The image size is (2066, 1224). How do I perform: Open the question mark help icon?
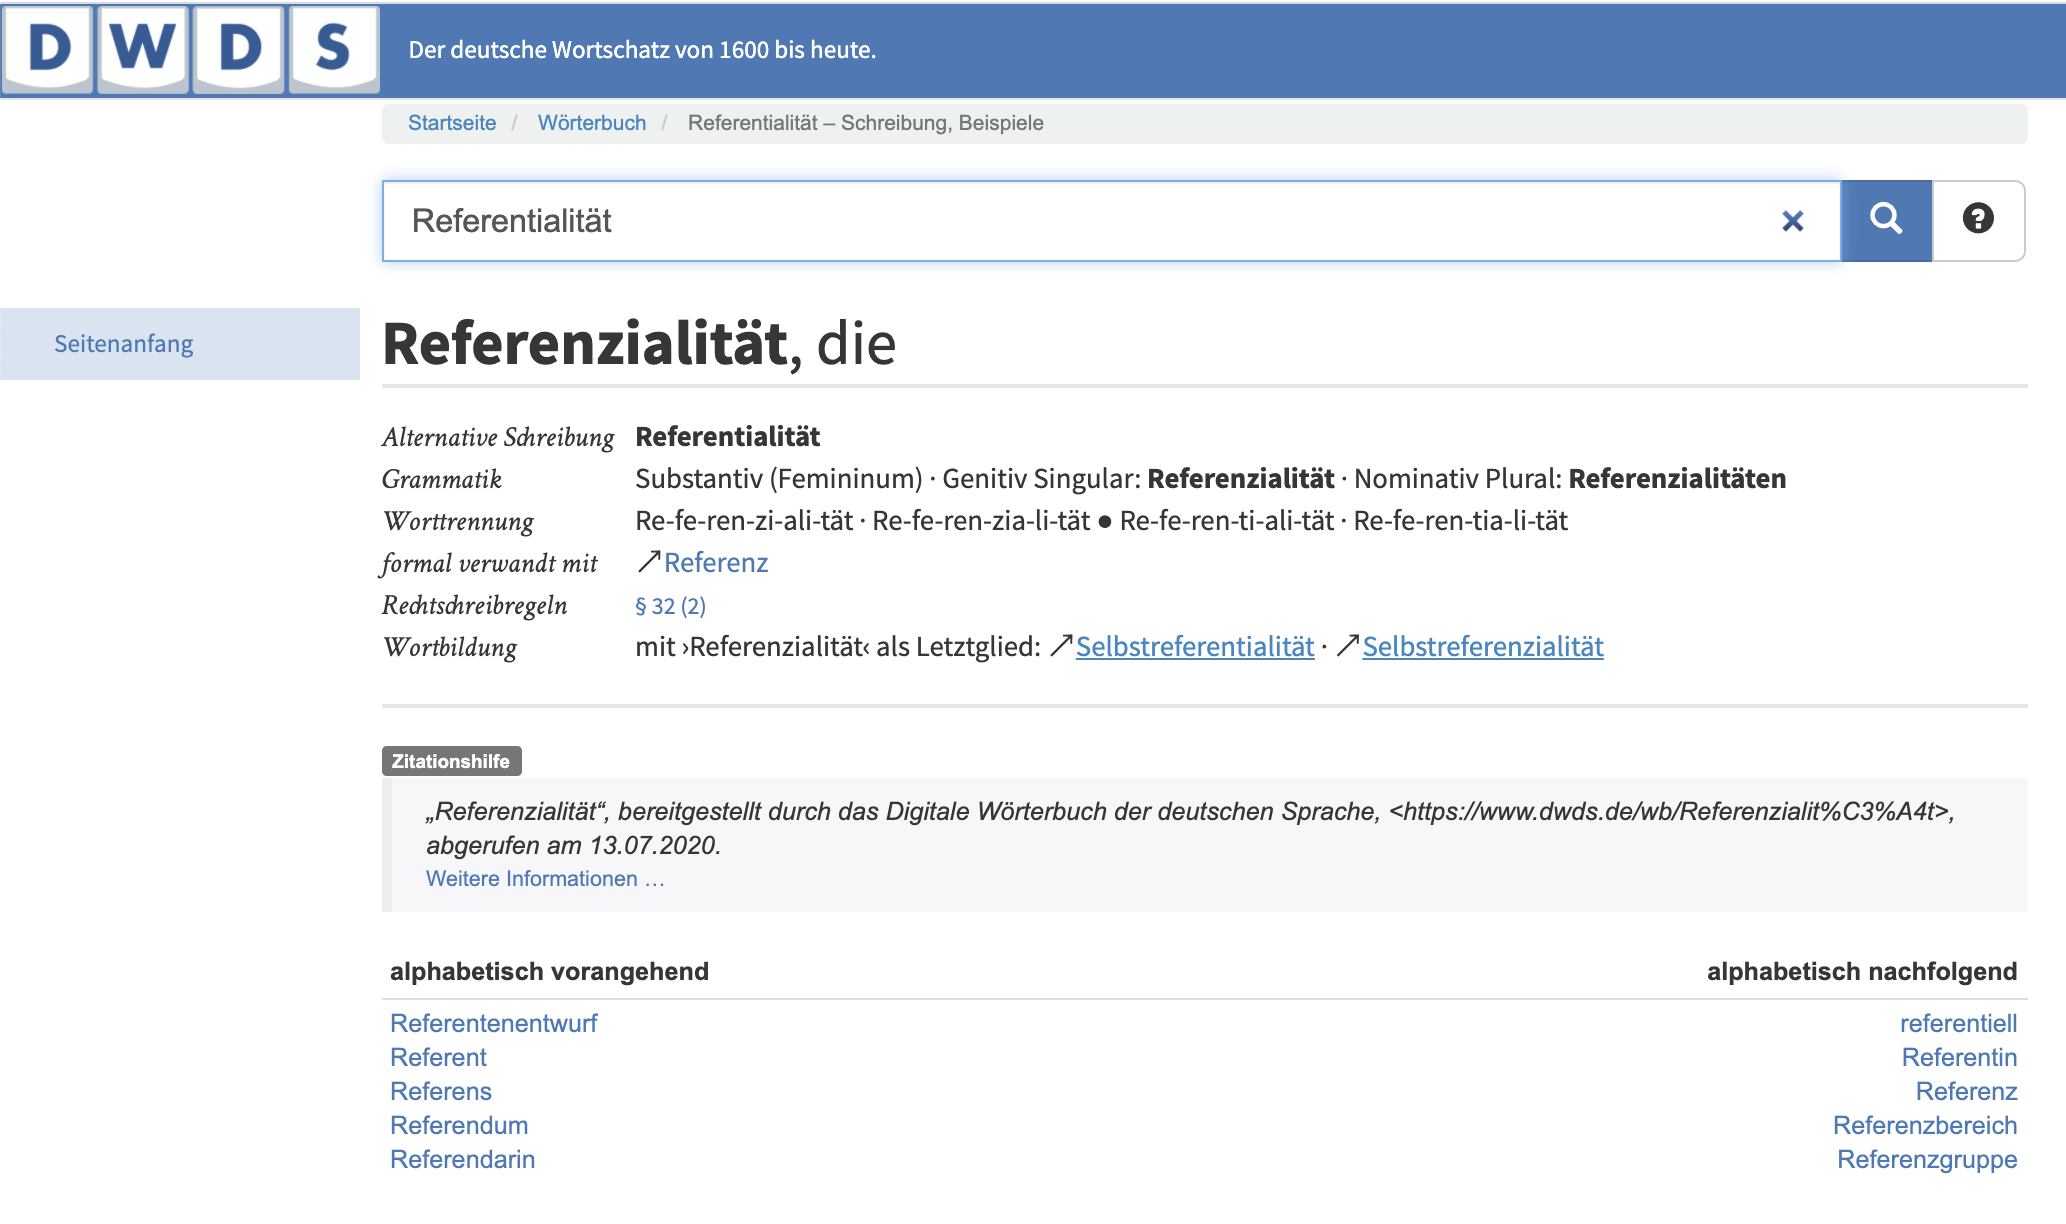[x=1977, y=220]
